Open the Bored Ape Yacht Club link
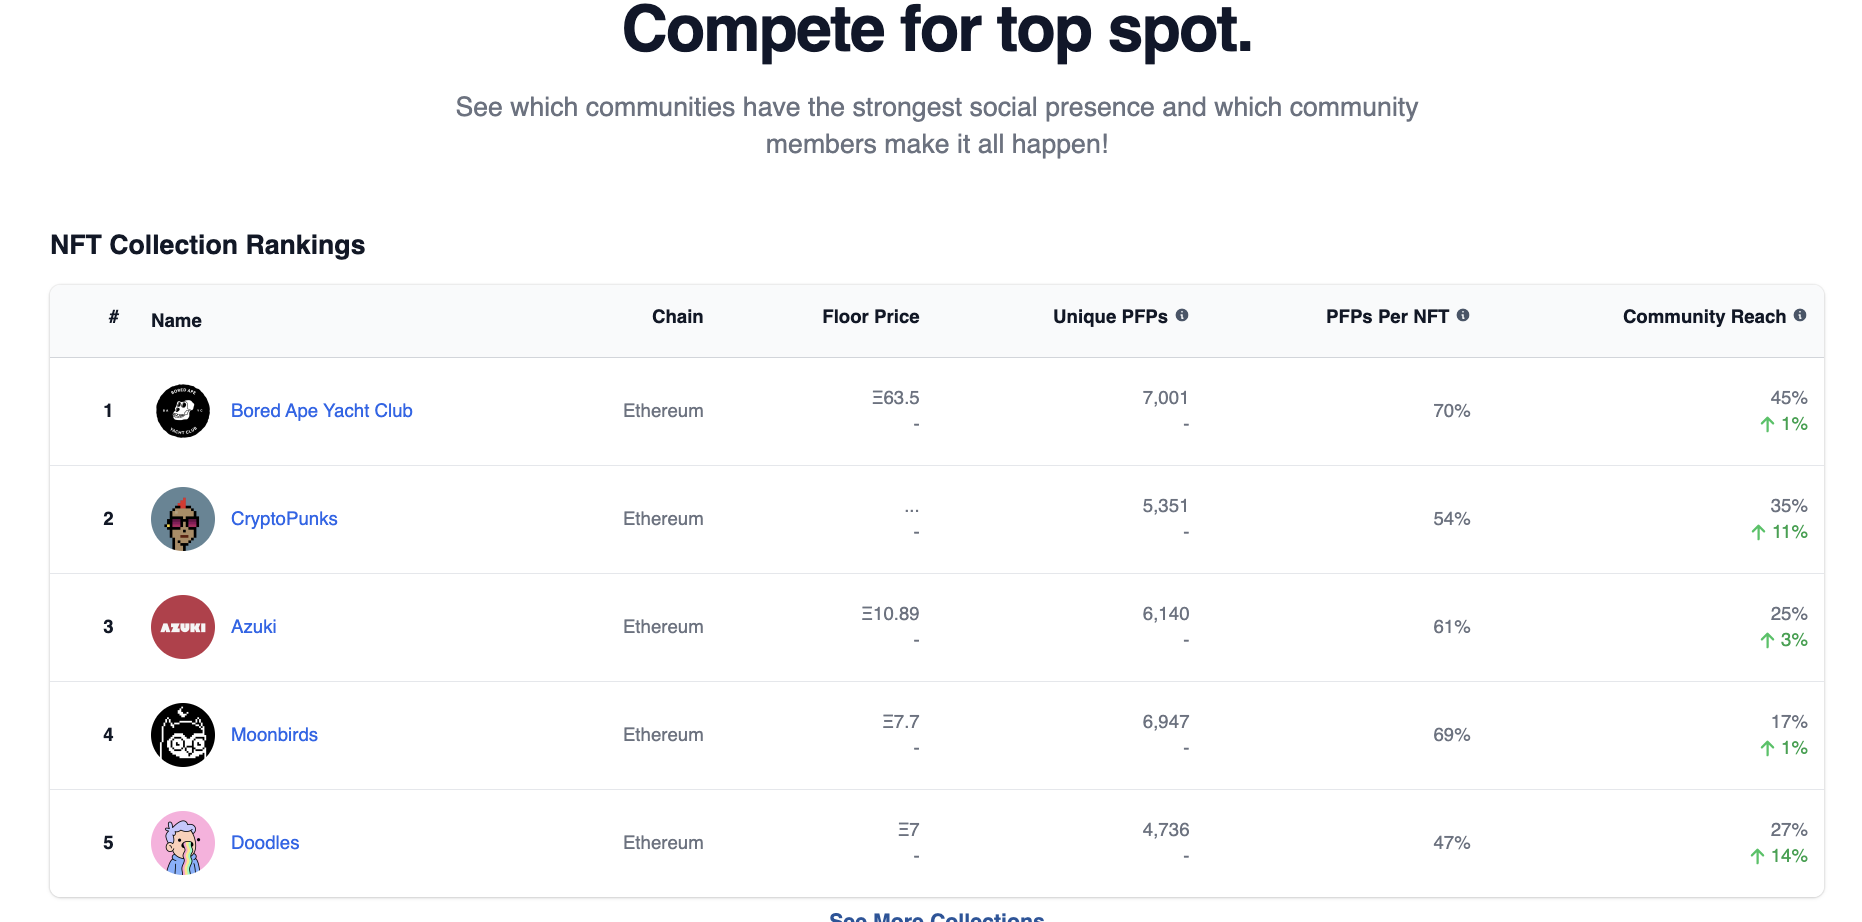Image resolution: width=1862 pixels, height=922 pixels. pos(321,411)
